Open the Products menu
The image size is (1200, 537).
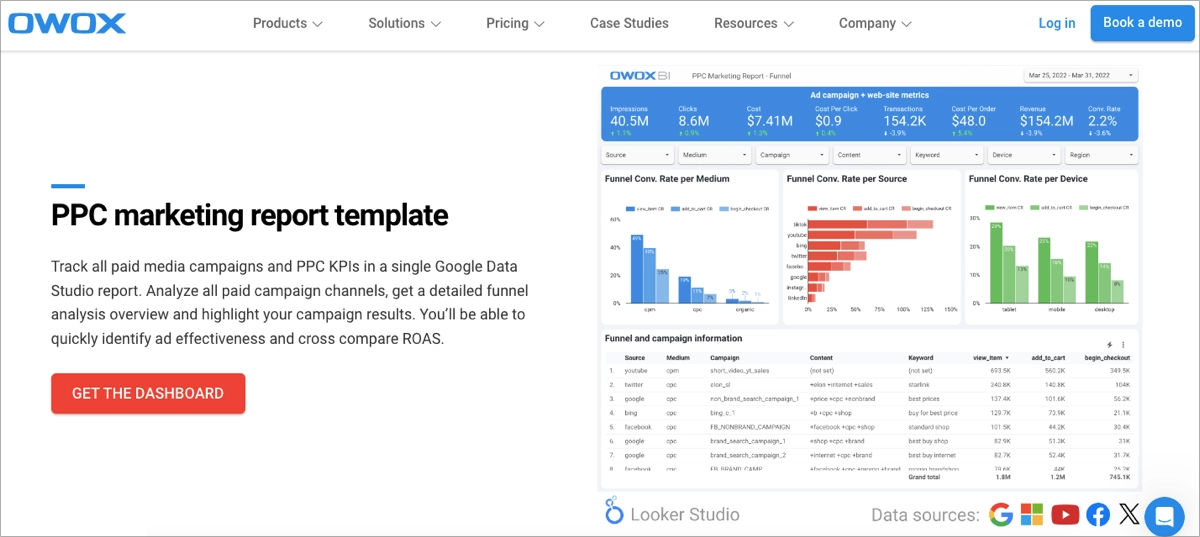(288, 23)
